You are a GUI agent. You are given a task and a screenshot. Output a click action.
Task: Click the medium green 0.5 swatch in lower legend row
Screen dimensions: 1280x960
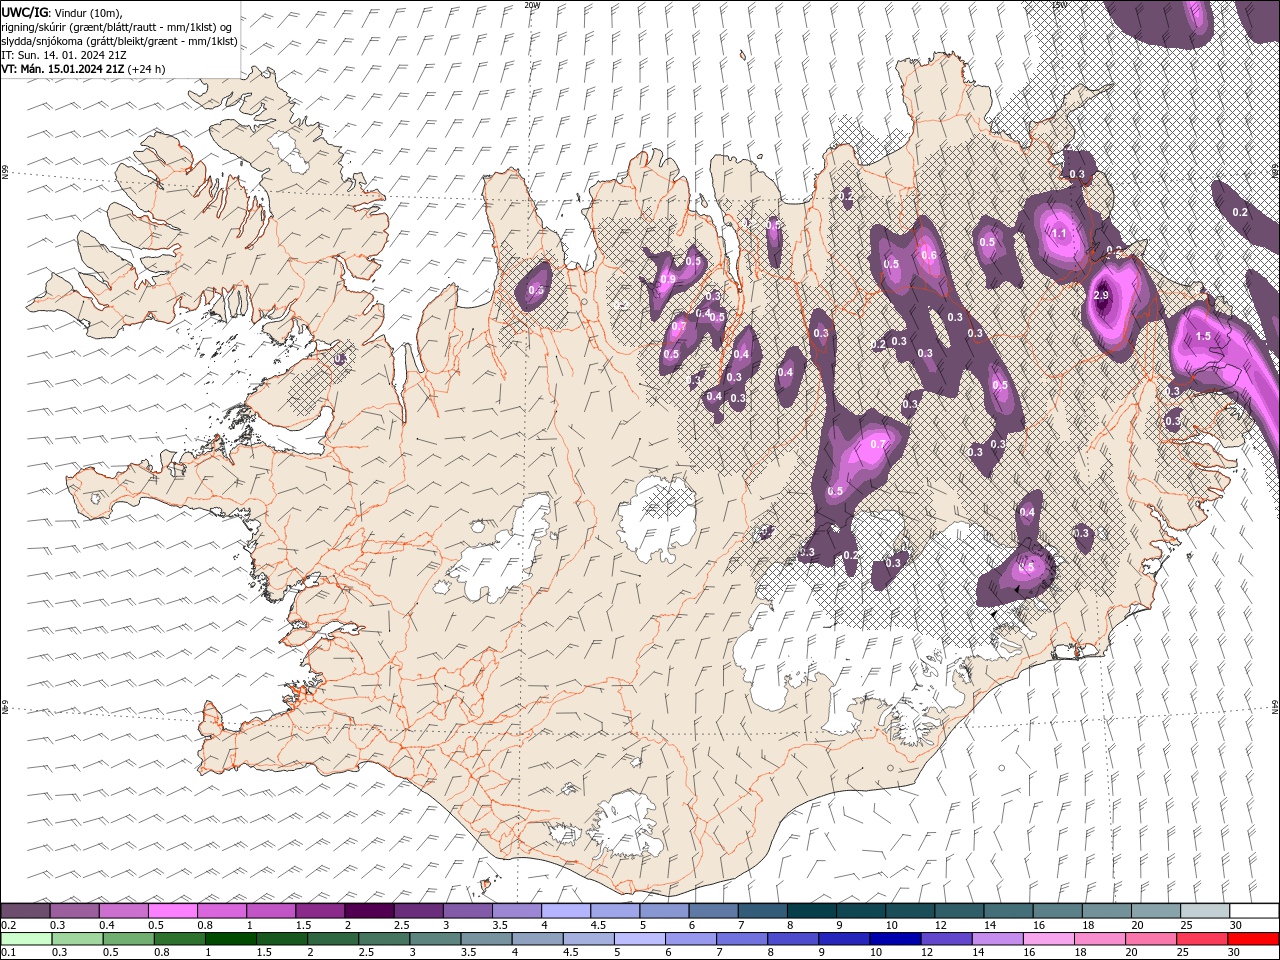128,938
